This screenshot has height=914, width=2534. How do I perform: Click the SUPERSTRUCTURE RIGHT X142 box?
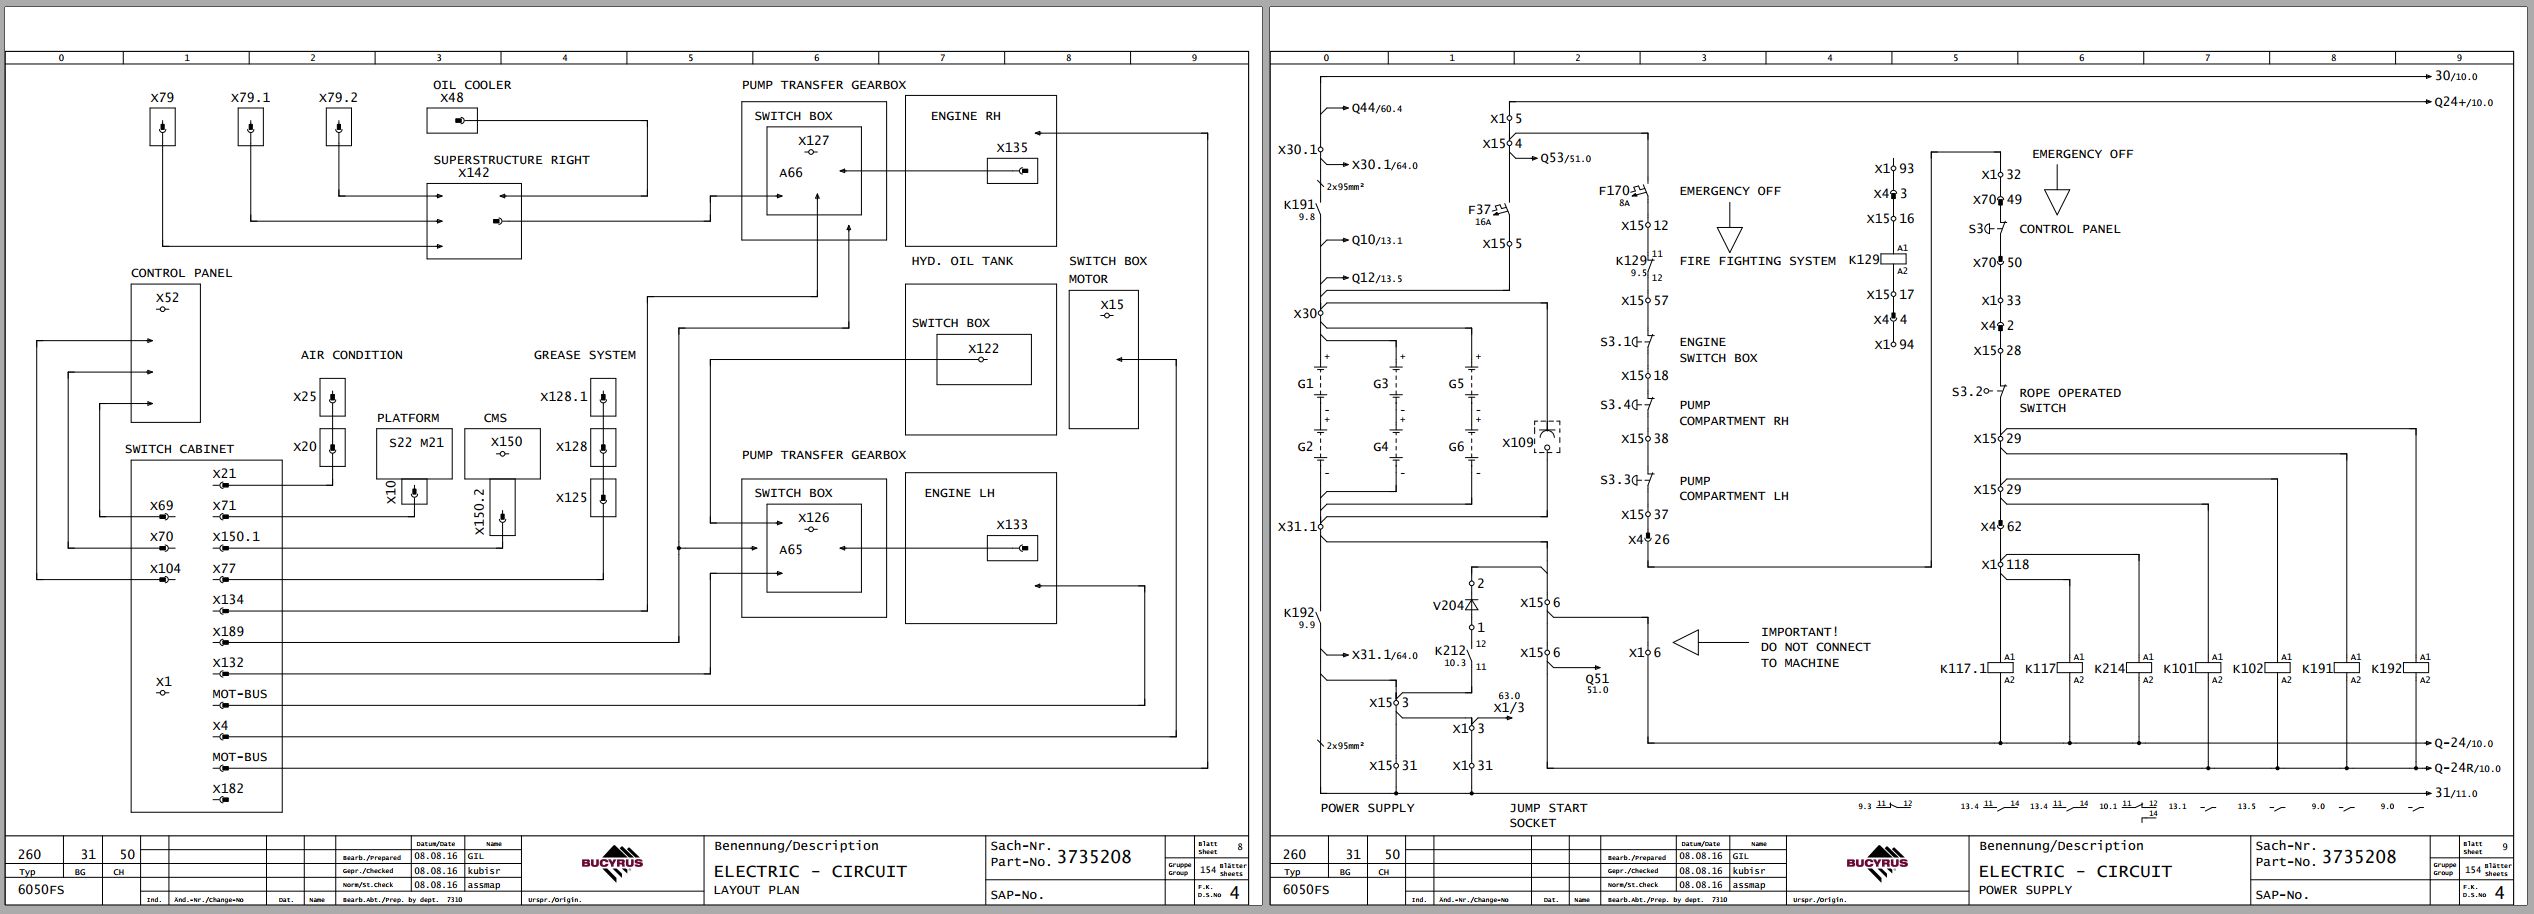[x=474, y=221]
